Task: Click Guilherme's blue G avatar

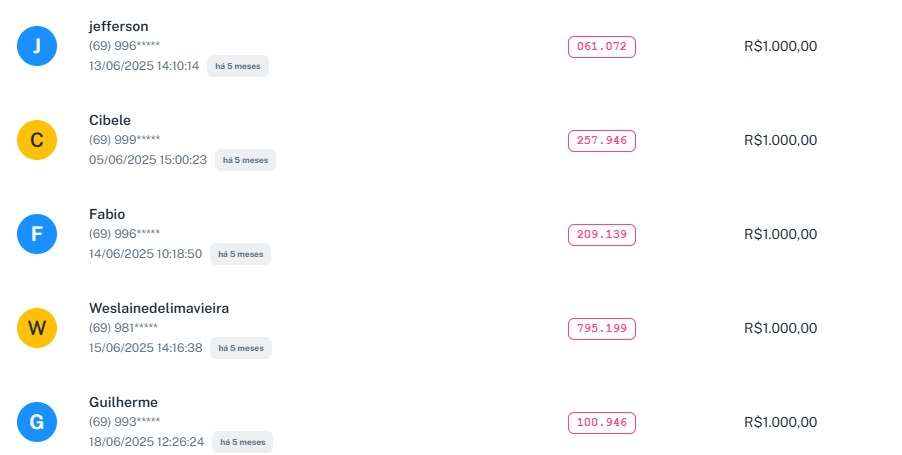Action: tap(37, 422)
